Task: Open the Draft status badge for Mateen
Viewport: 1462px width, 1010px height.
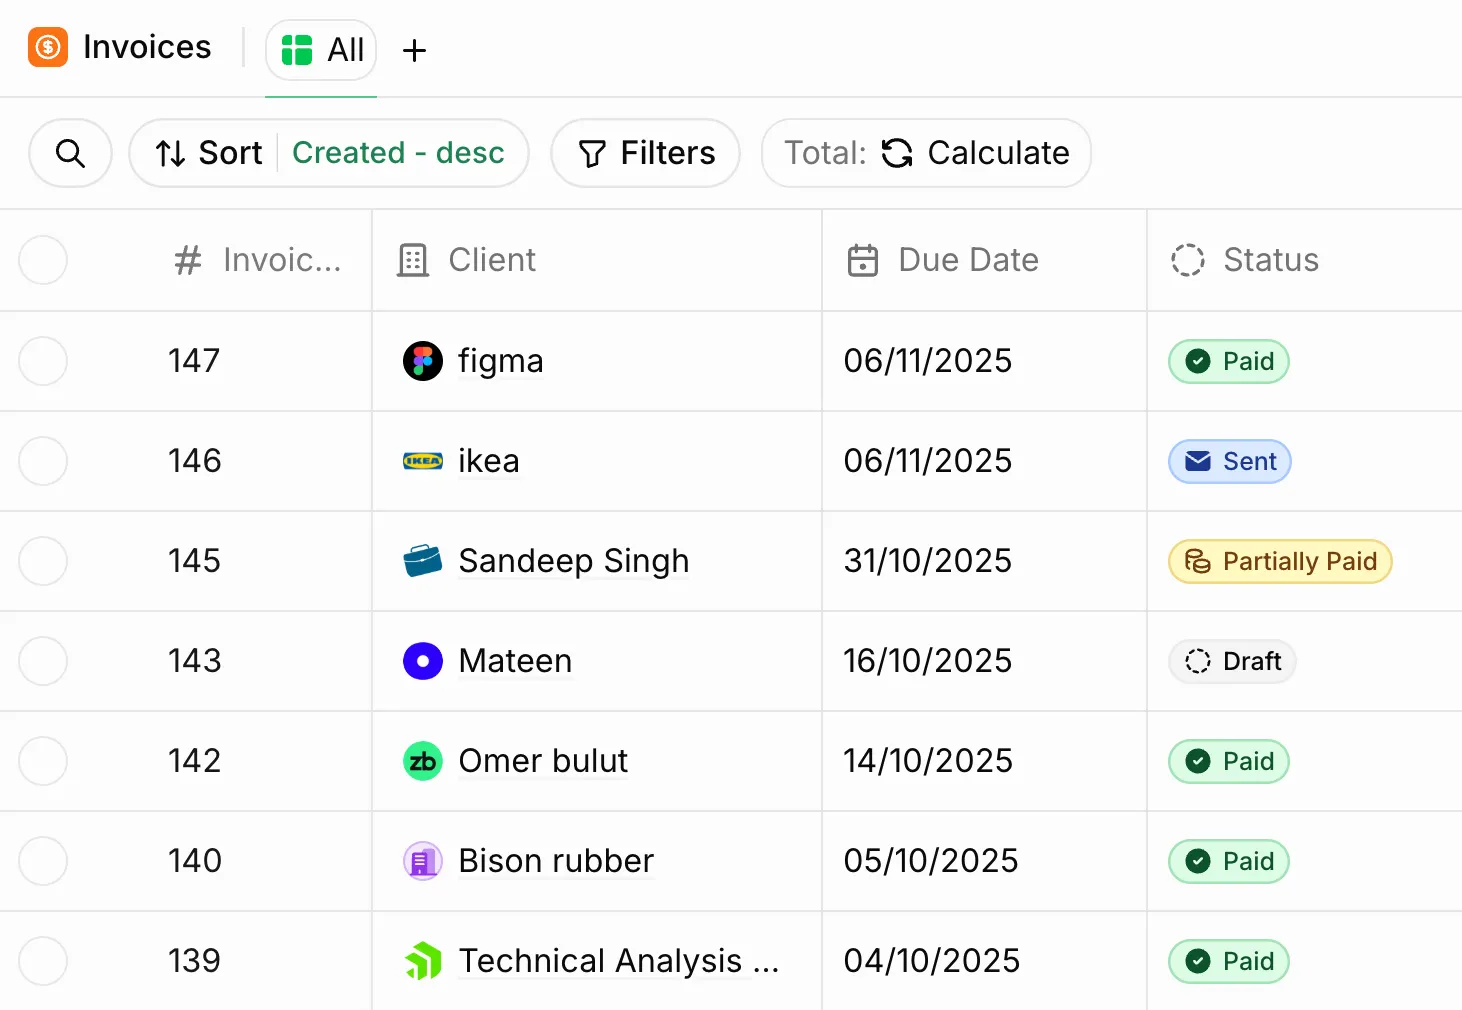Action: point(1233,661)
